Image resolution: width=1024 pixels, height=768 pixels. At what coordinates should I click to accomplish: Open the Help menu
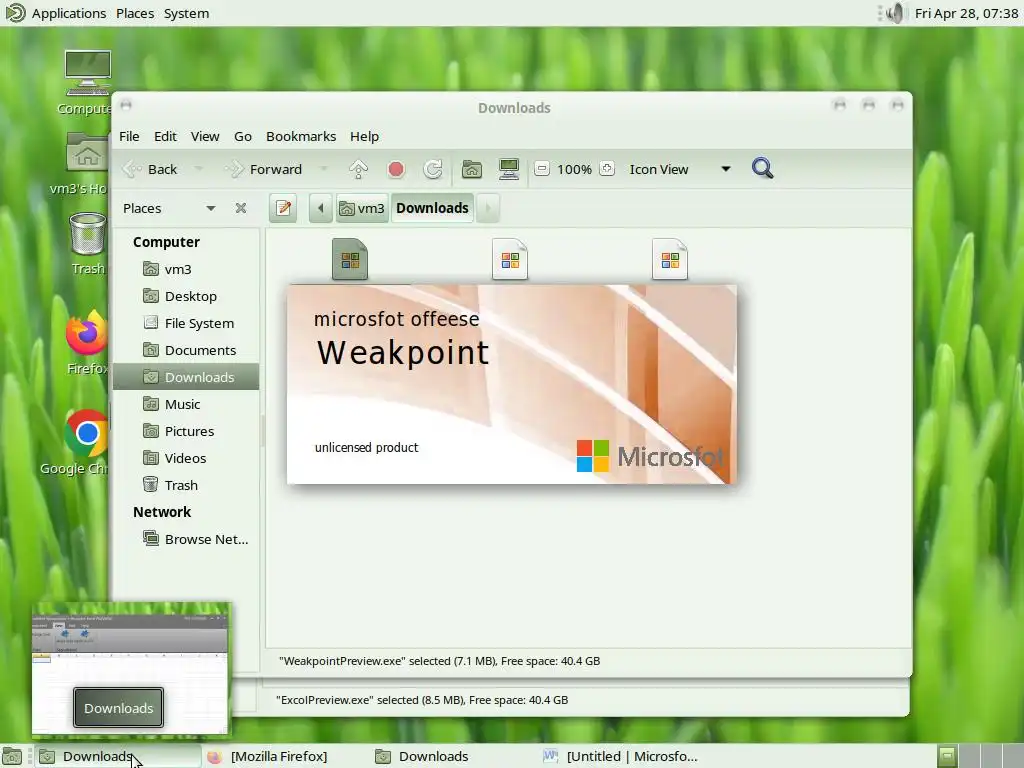pyautogui.click(x=364, y=136)
